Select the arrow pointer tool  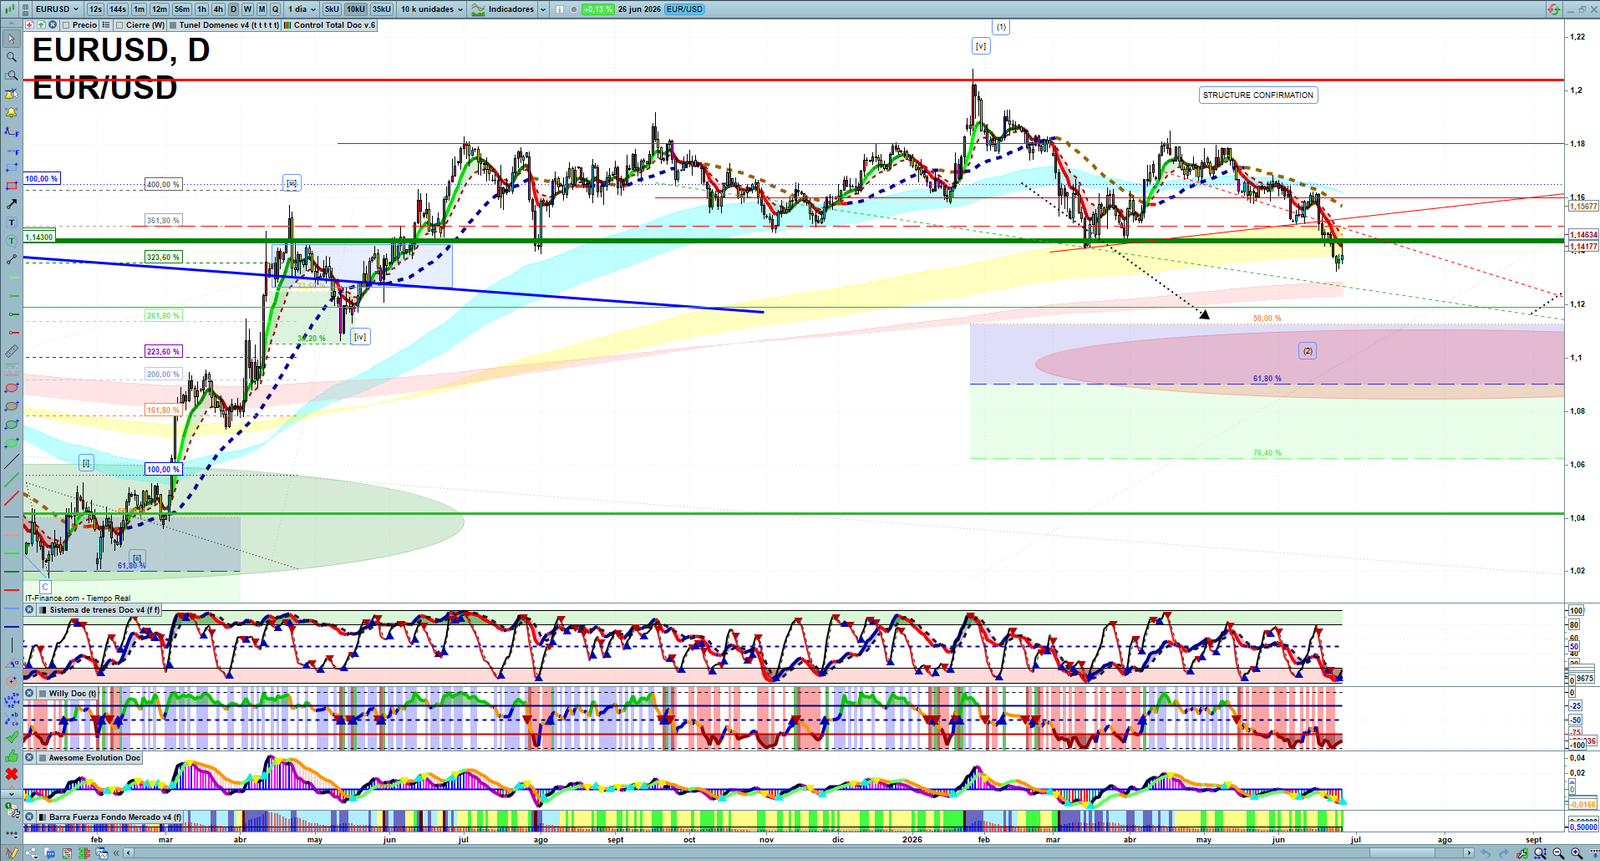click(x=12, y=39)
